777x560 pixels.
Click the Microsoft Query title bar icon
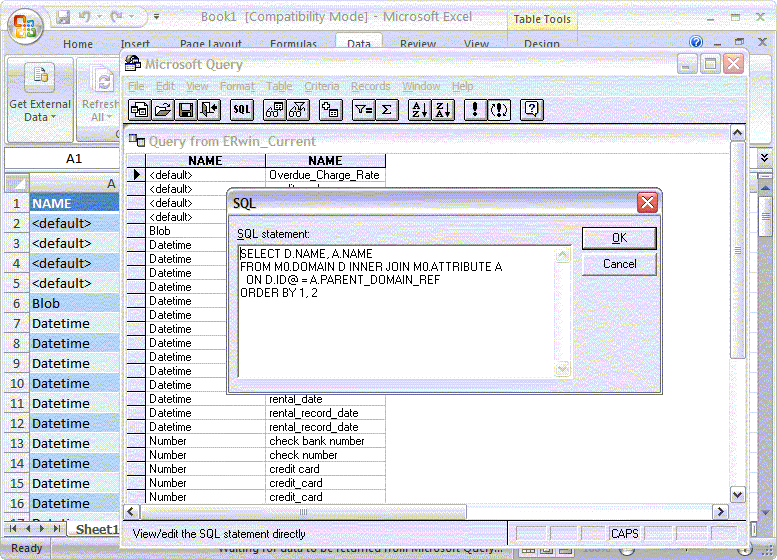[132, 64]
